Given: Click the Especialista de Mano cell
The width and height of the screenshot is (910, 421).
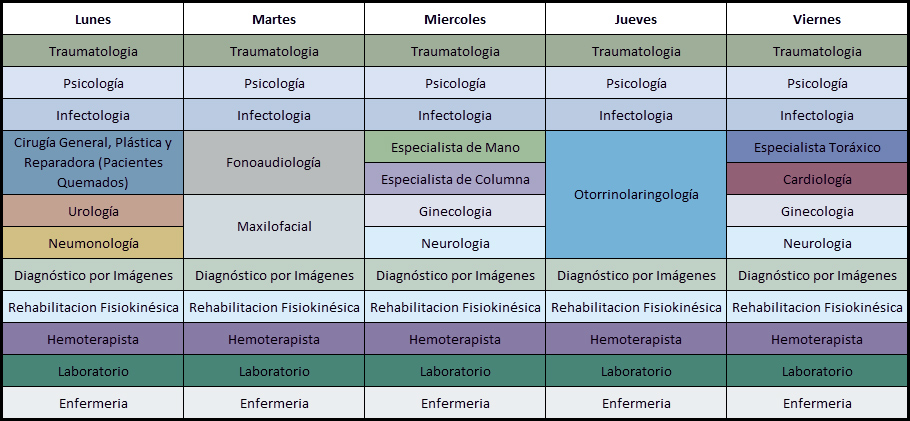Looking at the screenshot, I should [x=455, y=147].
